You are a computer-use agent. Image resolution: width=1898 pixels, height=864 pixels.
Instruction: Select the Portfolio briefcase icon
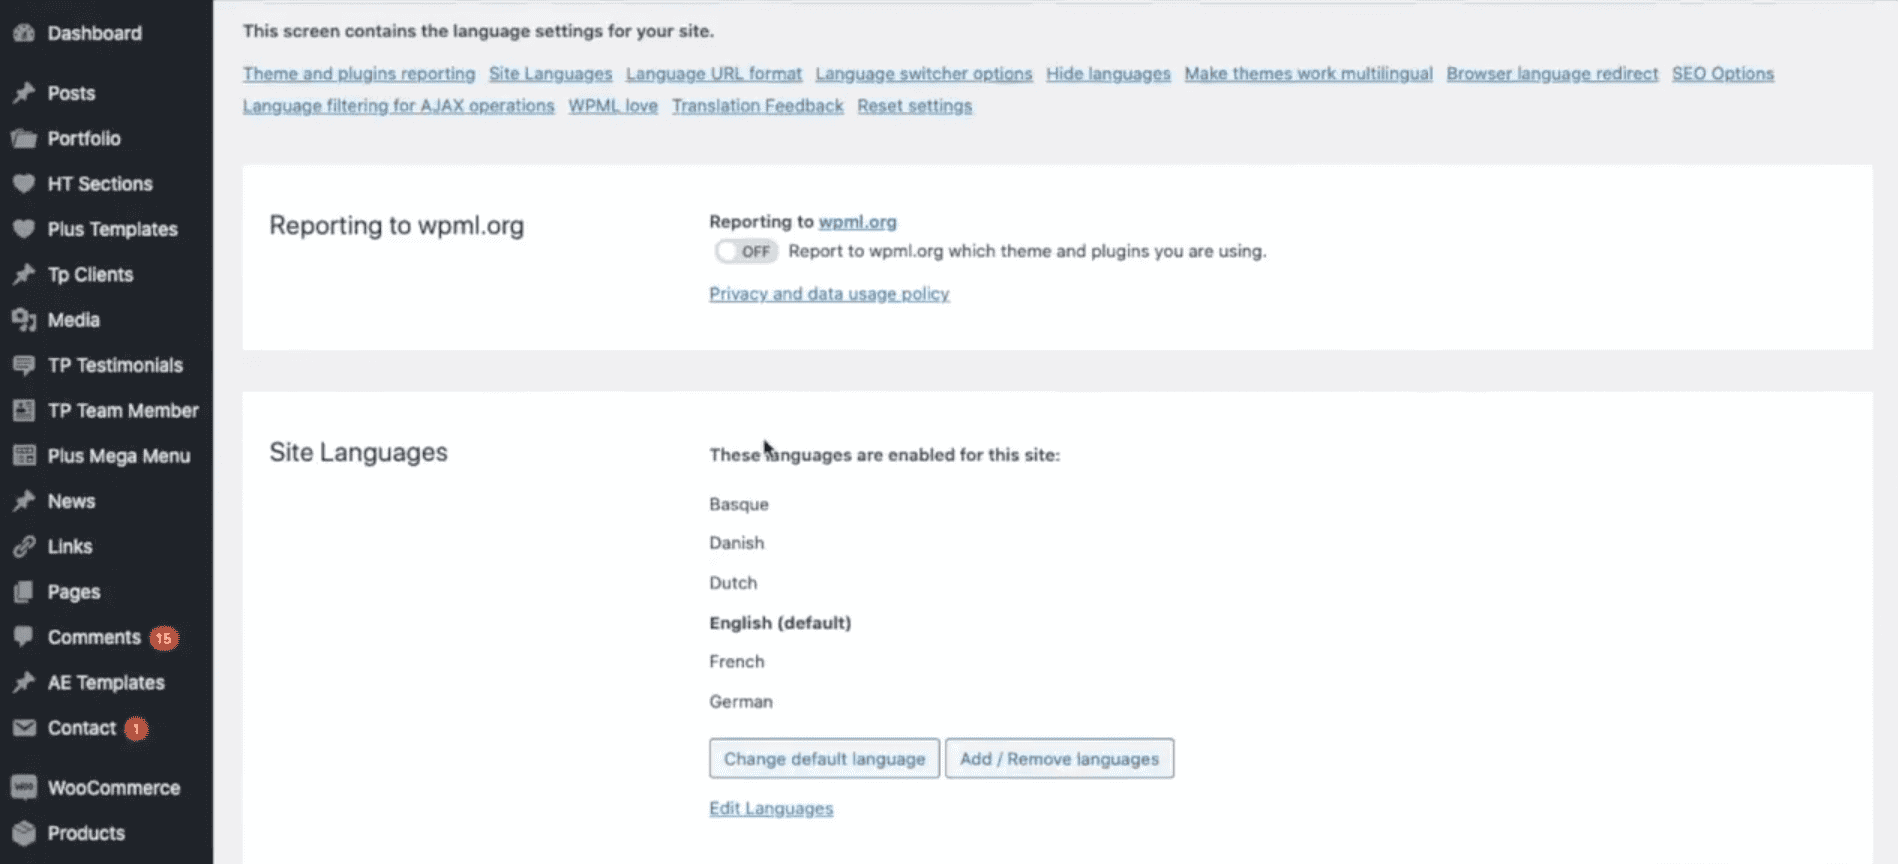coord(23,138)
